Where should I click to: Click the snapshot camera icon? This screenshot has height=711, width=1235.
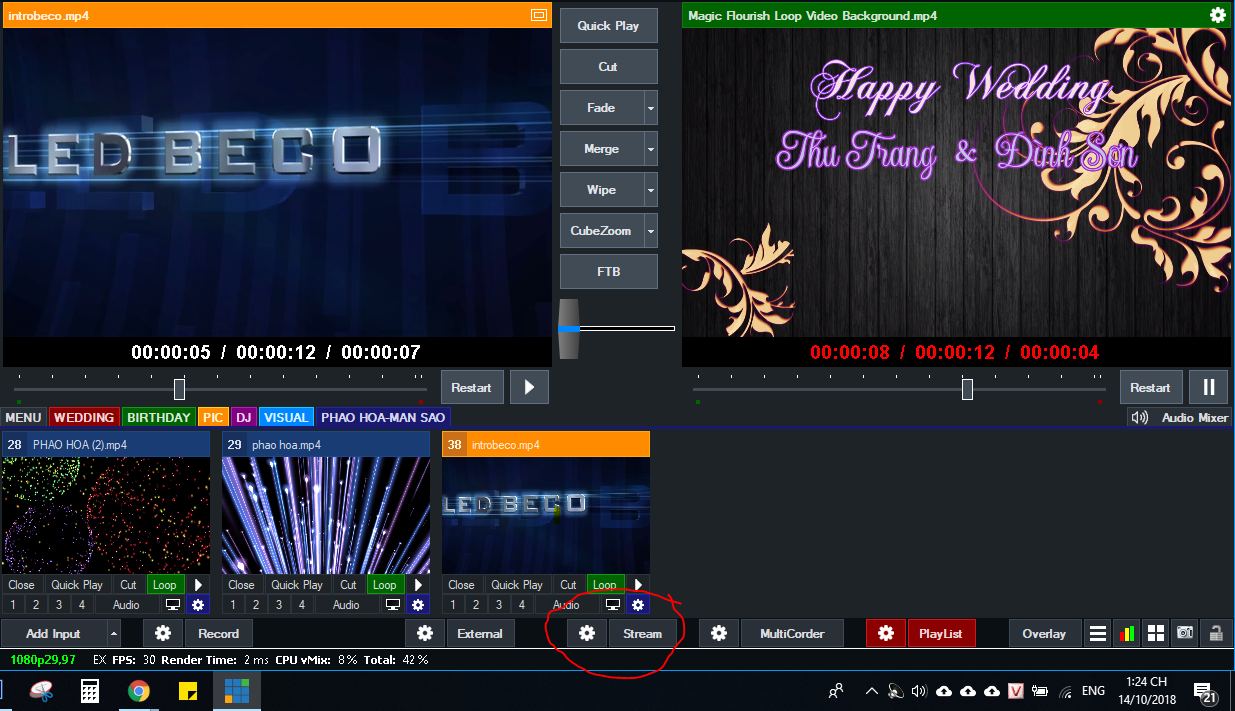tap(1185, 633)
